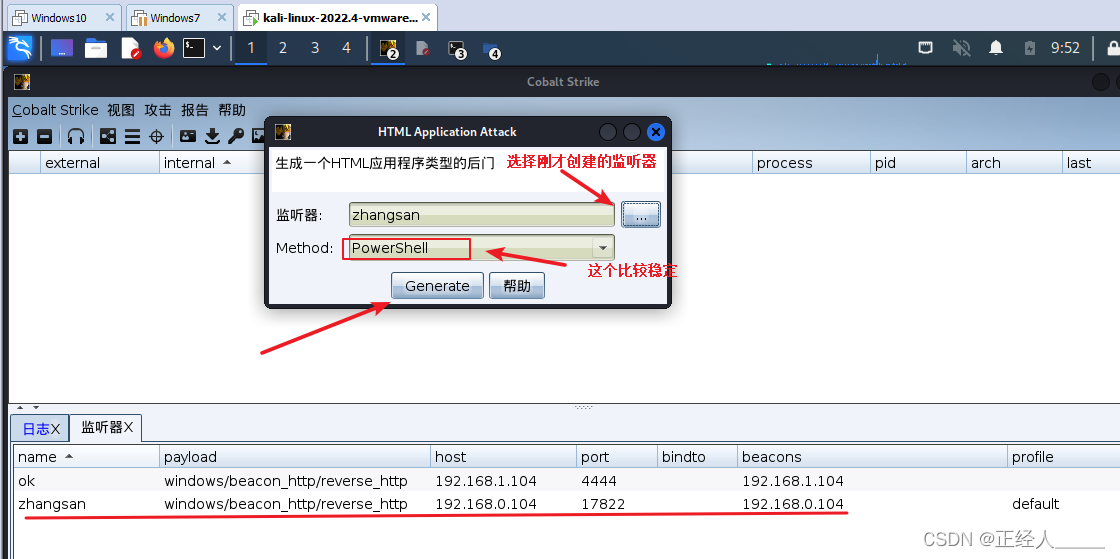This screenshot has width=1120, height=559.
Task: Open the credentials card icon
Action: coord(188,136)
